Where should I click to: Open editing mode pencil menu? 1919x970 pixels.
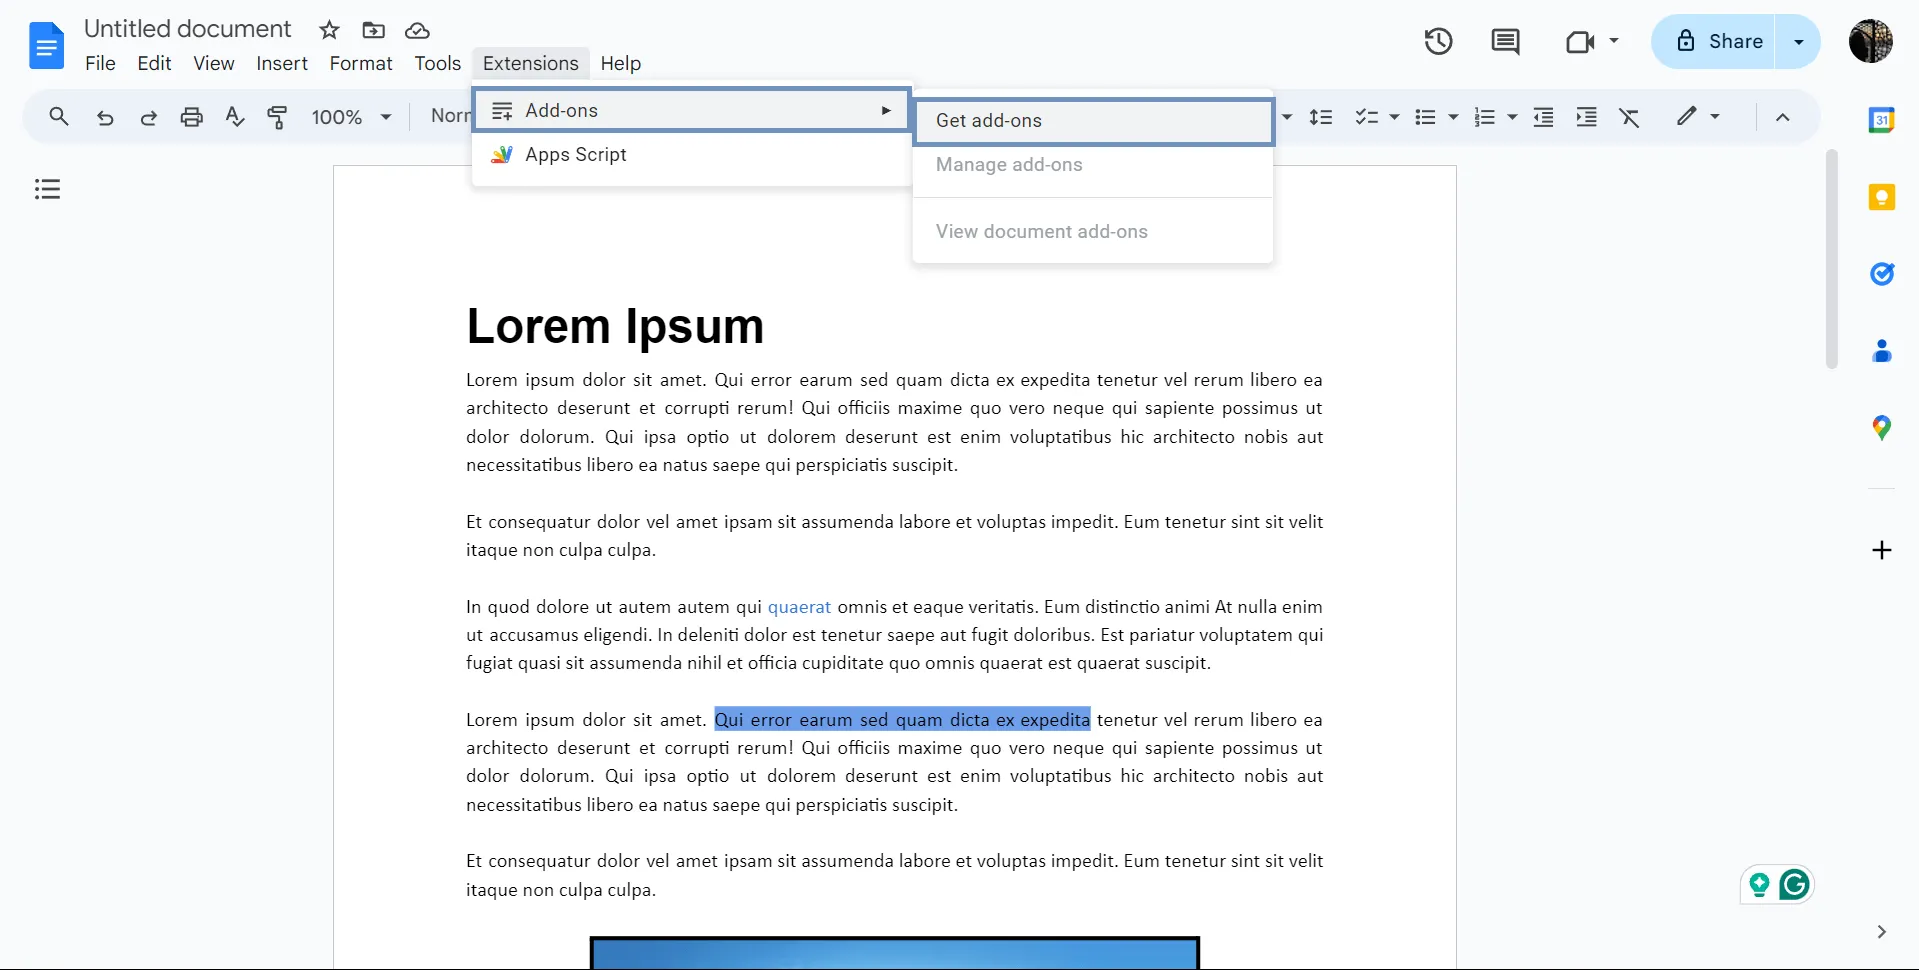click(x=1698, y=117)
